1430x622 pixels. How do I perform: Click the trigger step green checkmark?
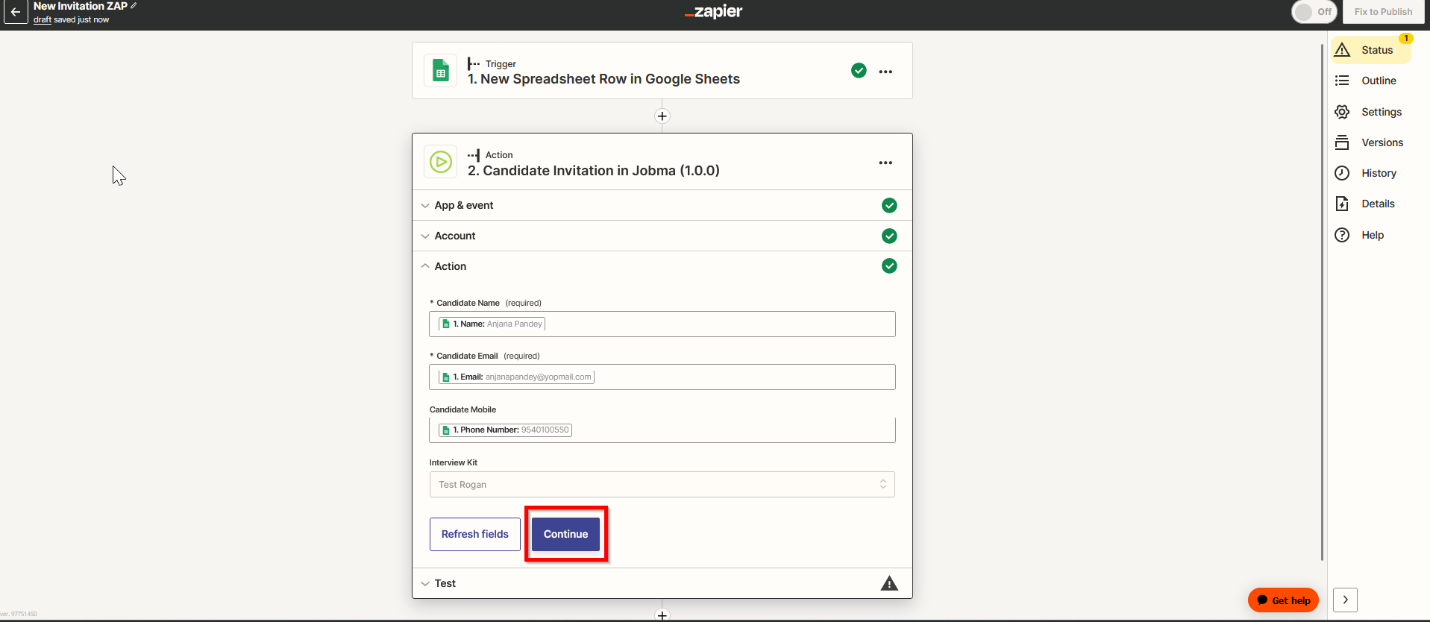point(858,70)
